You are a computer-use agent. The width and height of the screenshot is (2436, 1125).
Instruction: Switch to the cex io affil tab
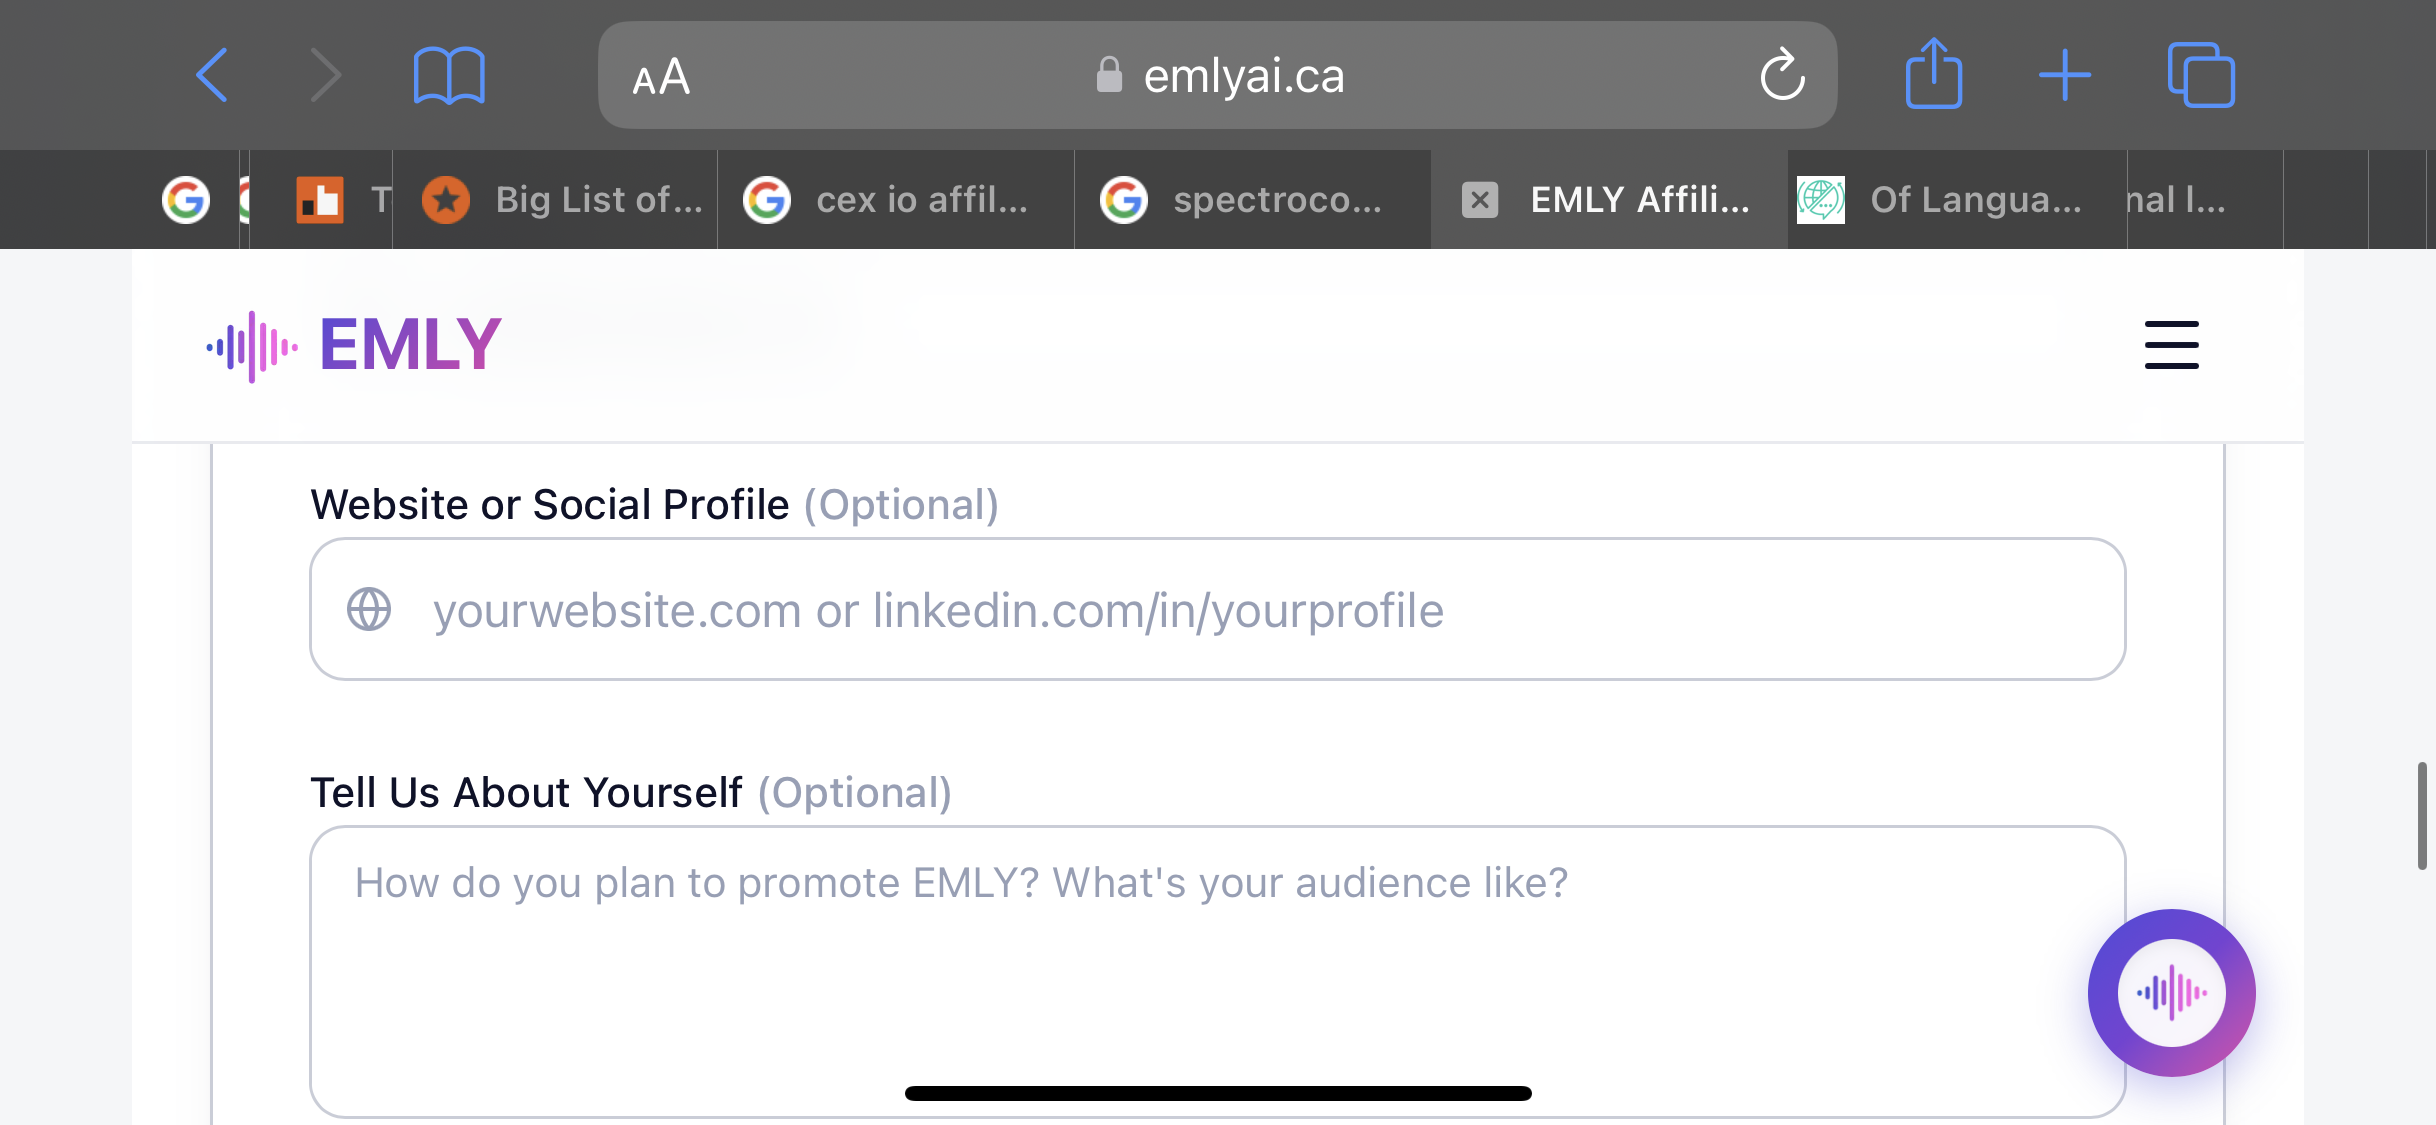(x=896, y=200)
